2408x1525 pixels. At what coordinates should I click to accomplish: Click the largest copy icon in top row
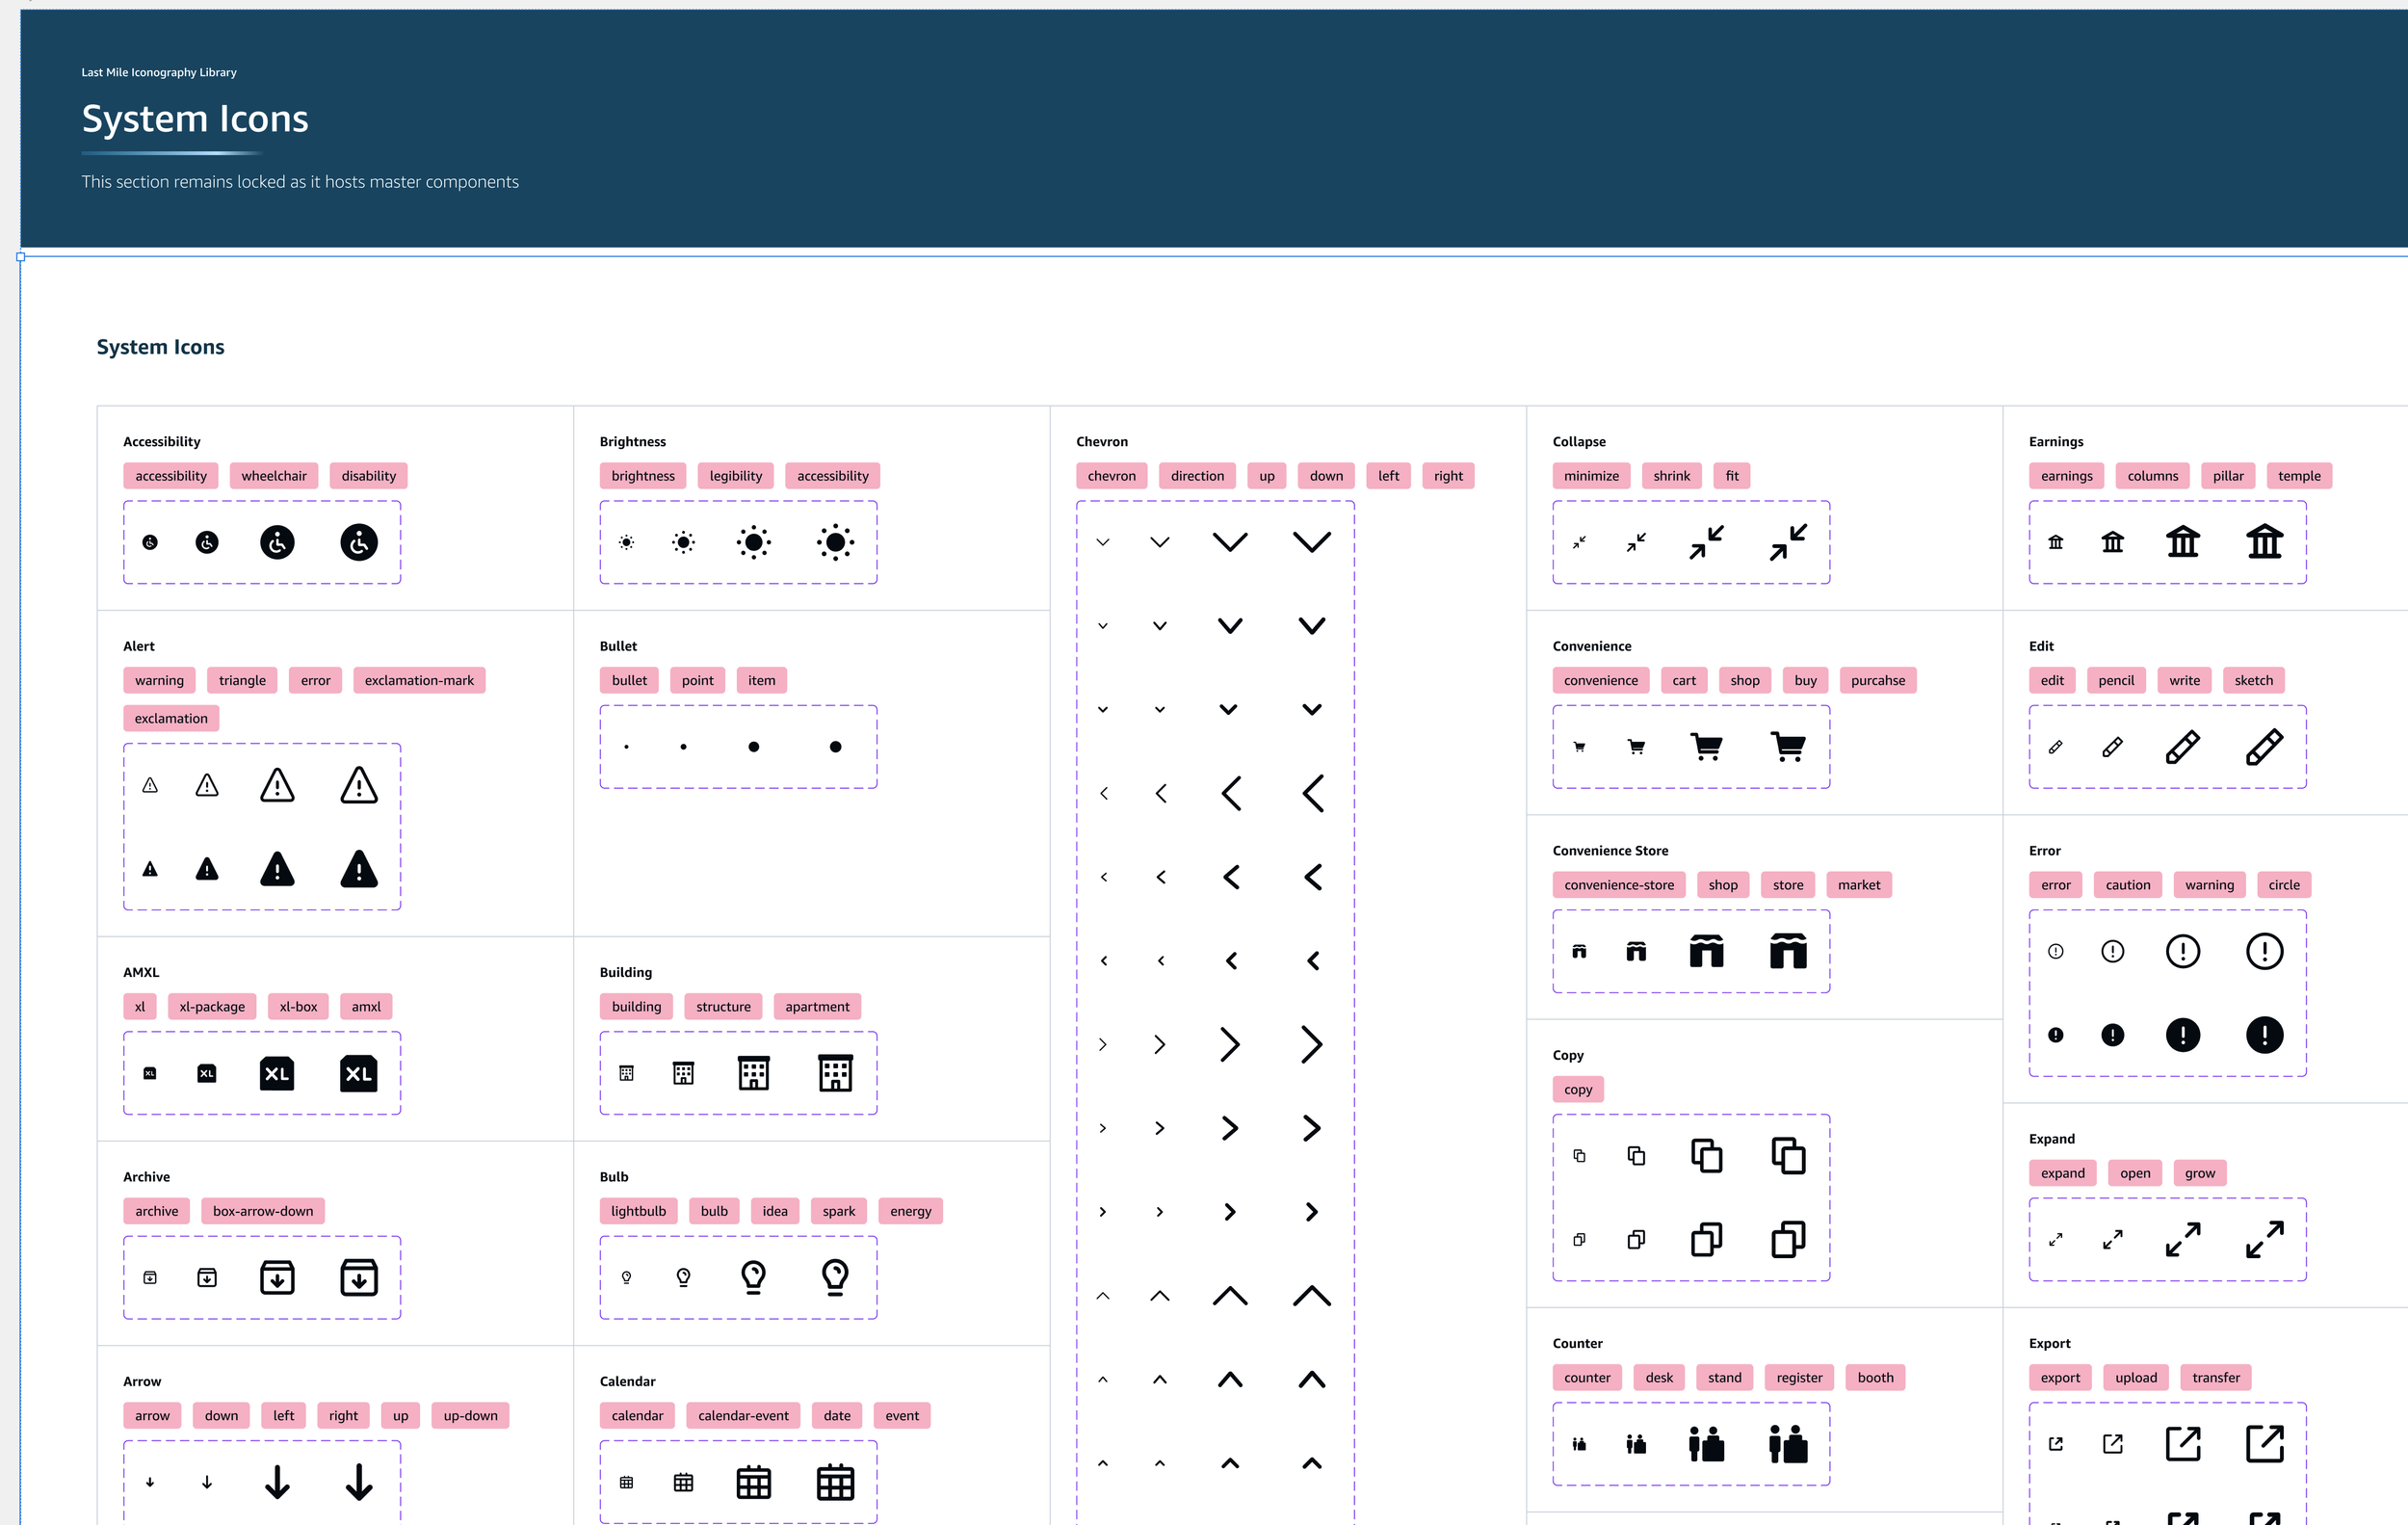tap(1788, 1155)
